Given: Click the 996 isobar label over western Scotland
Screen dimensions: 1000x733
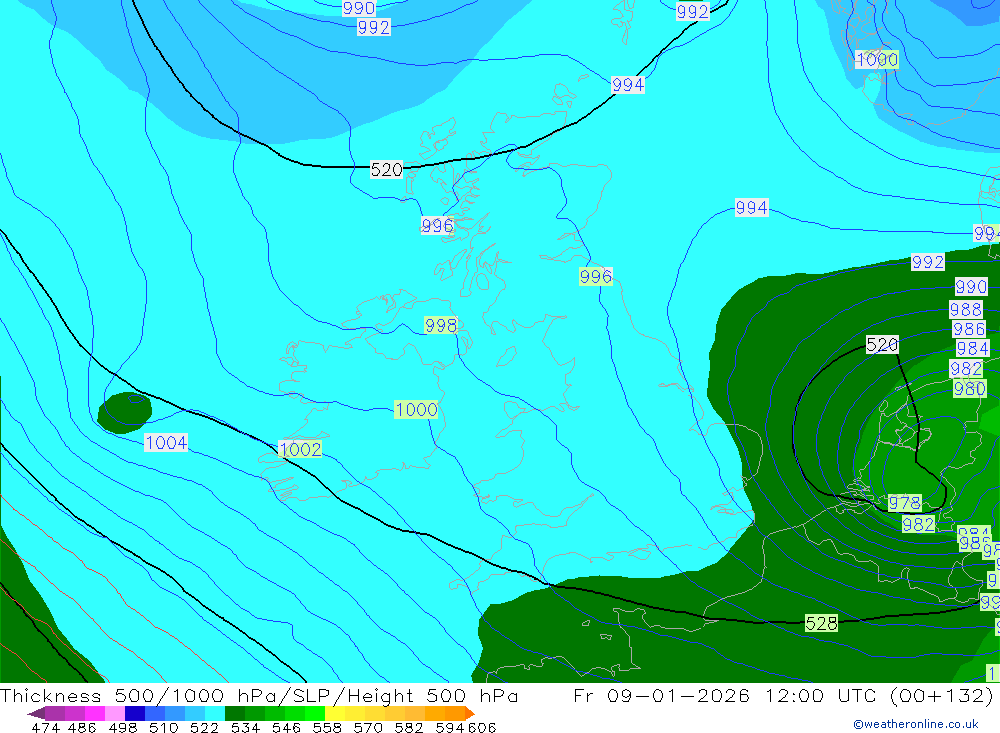Looking at the screenshot, I should (437, 225).
